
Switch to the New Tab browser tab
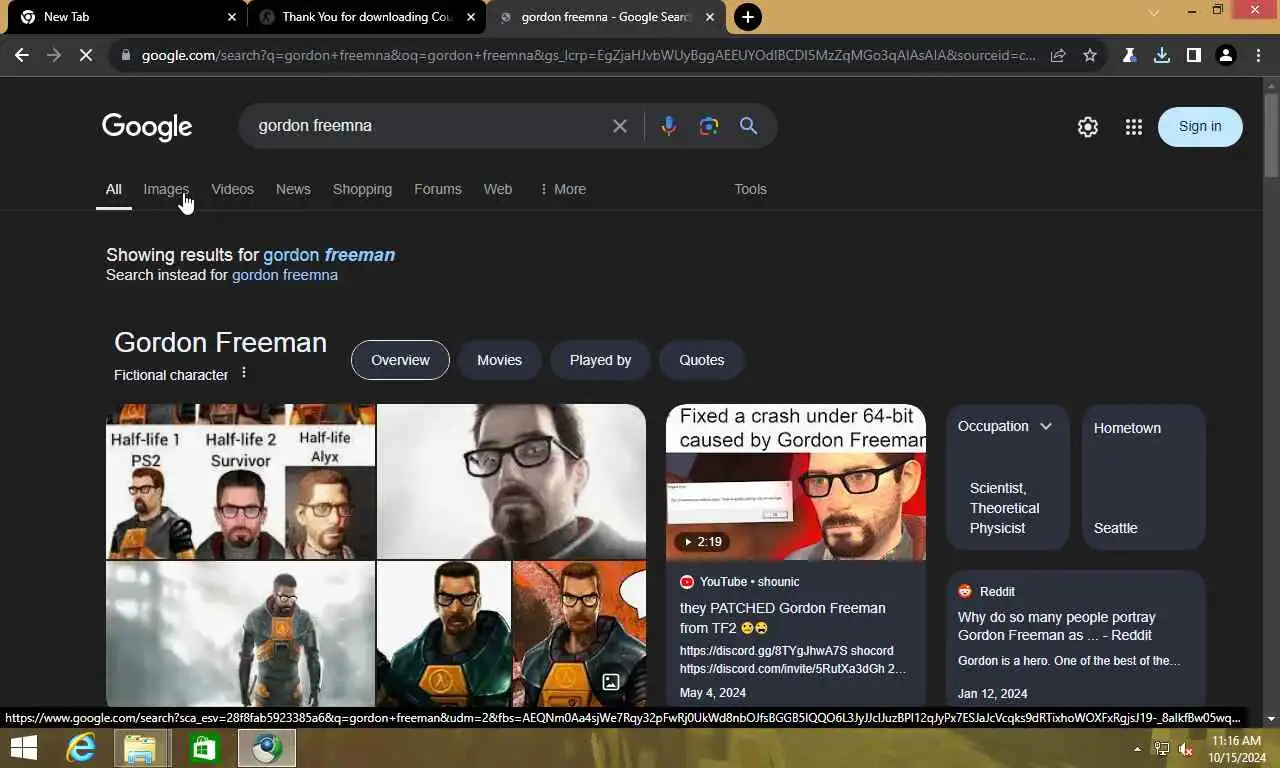point(125,17)
